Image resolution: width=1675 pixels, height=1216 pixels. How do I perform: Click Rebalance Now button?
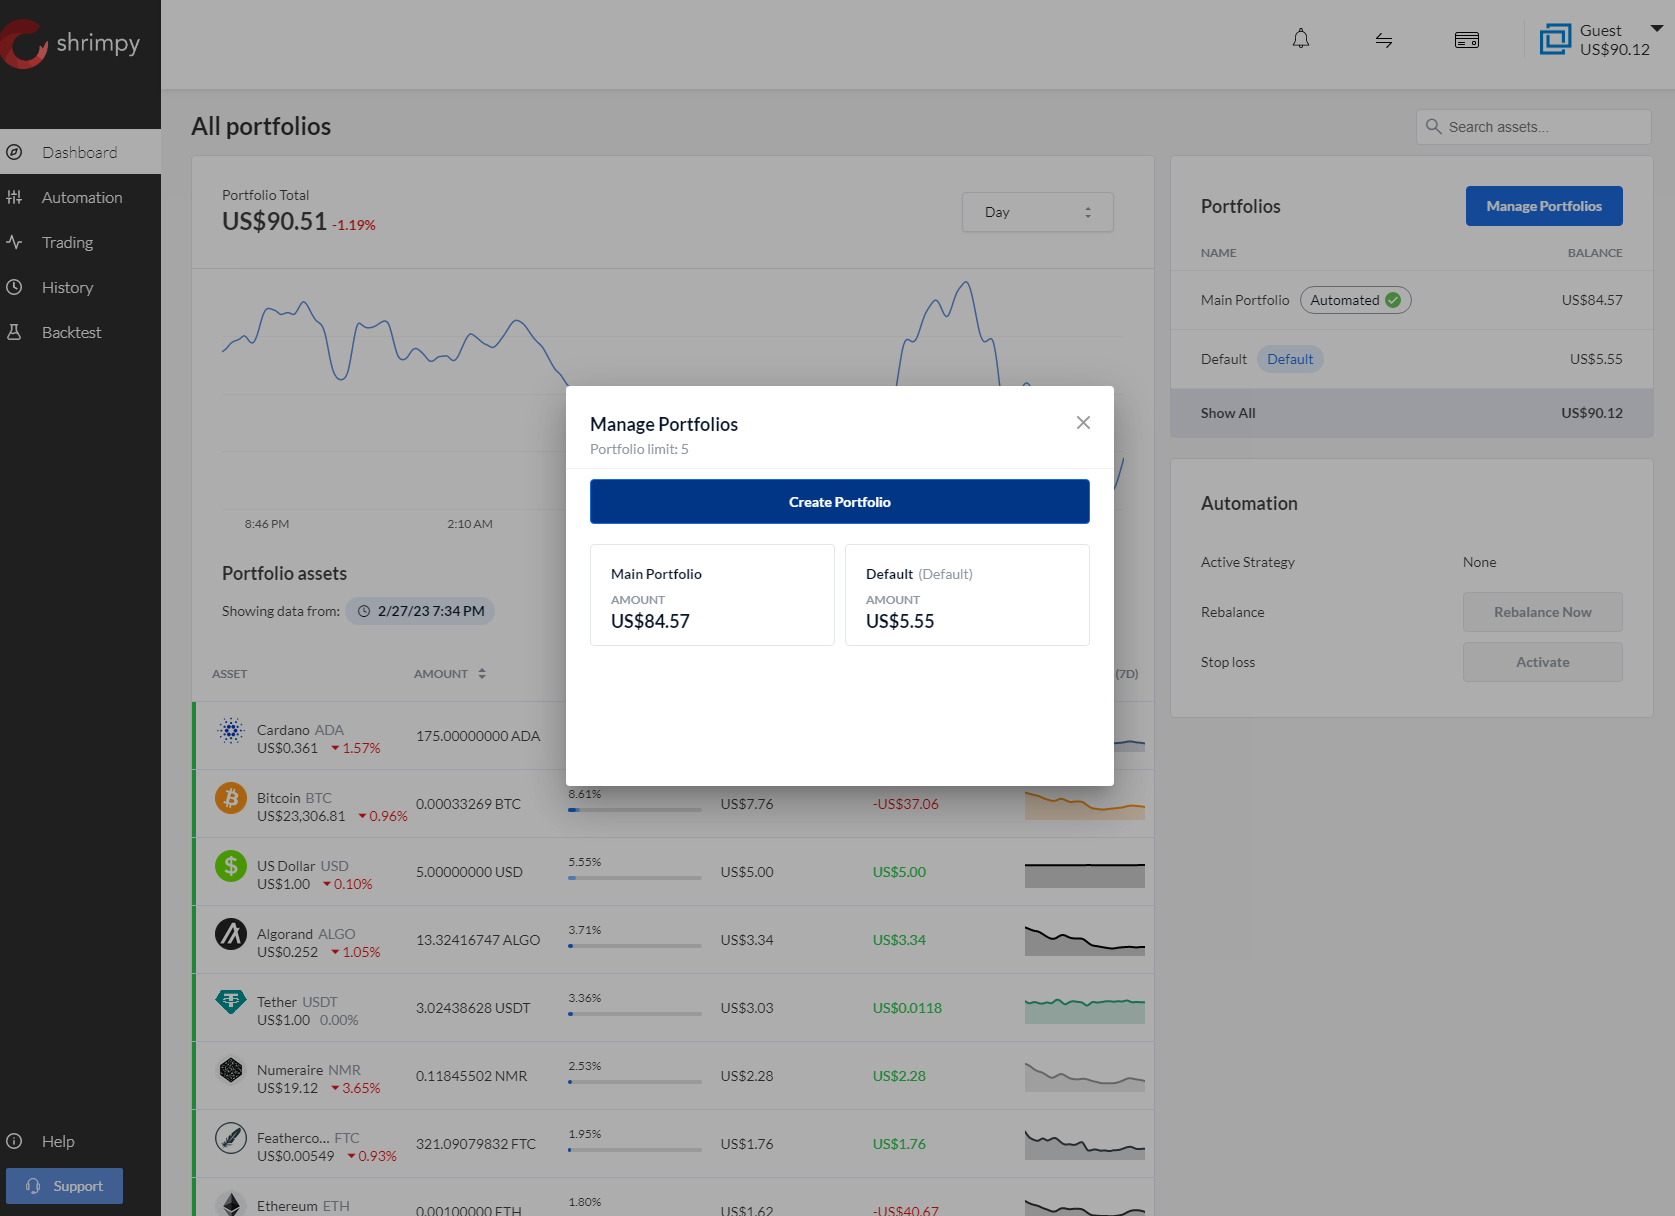(x=1543, y=612)
